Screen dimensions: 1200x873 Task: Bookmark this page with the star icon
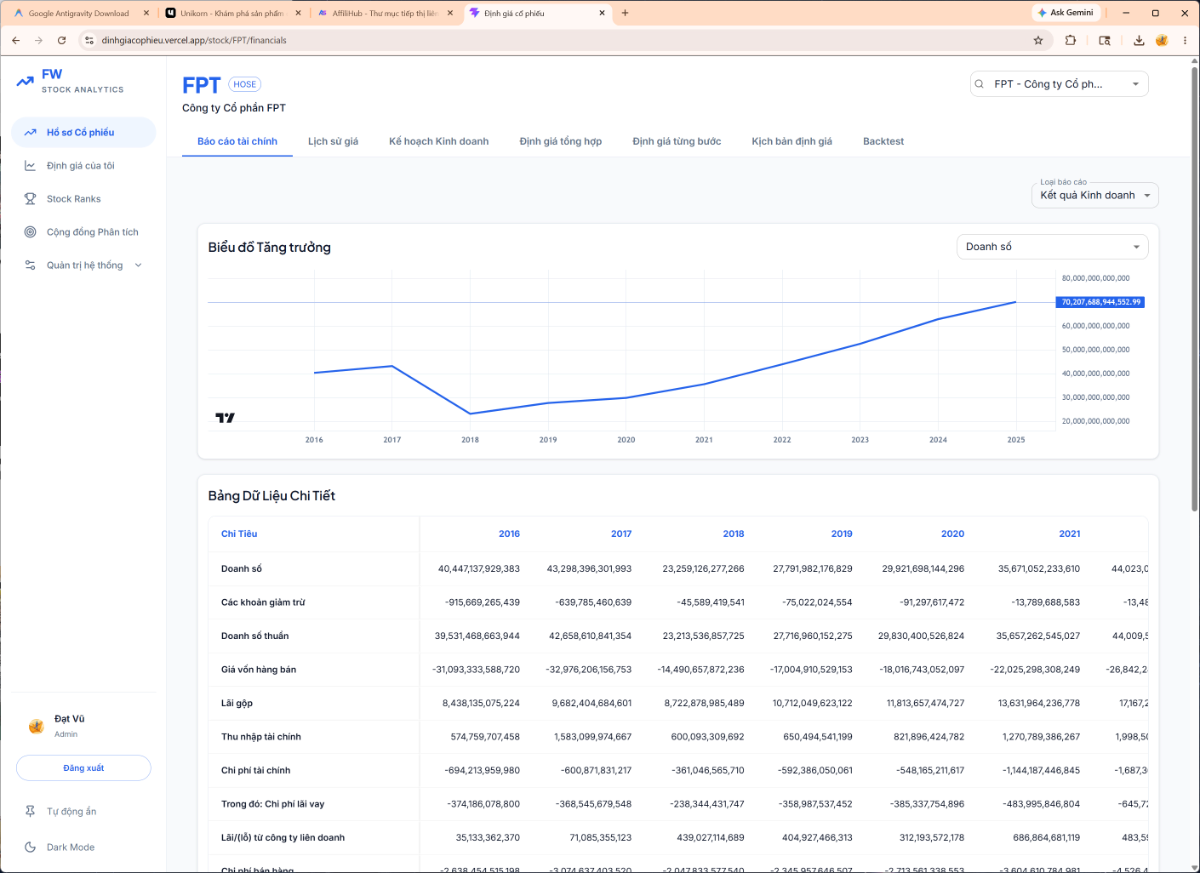click(1038, 40)
